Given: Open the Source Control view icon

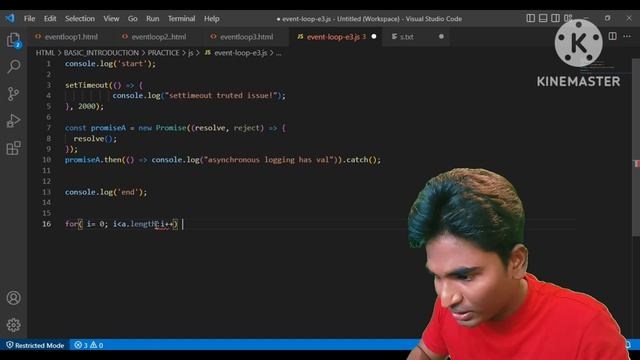Looking at the screenshot, I should (13, 94).
